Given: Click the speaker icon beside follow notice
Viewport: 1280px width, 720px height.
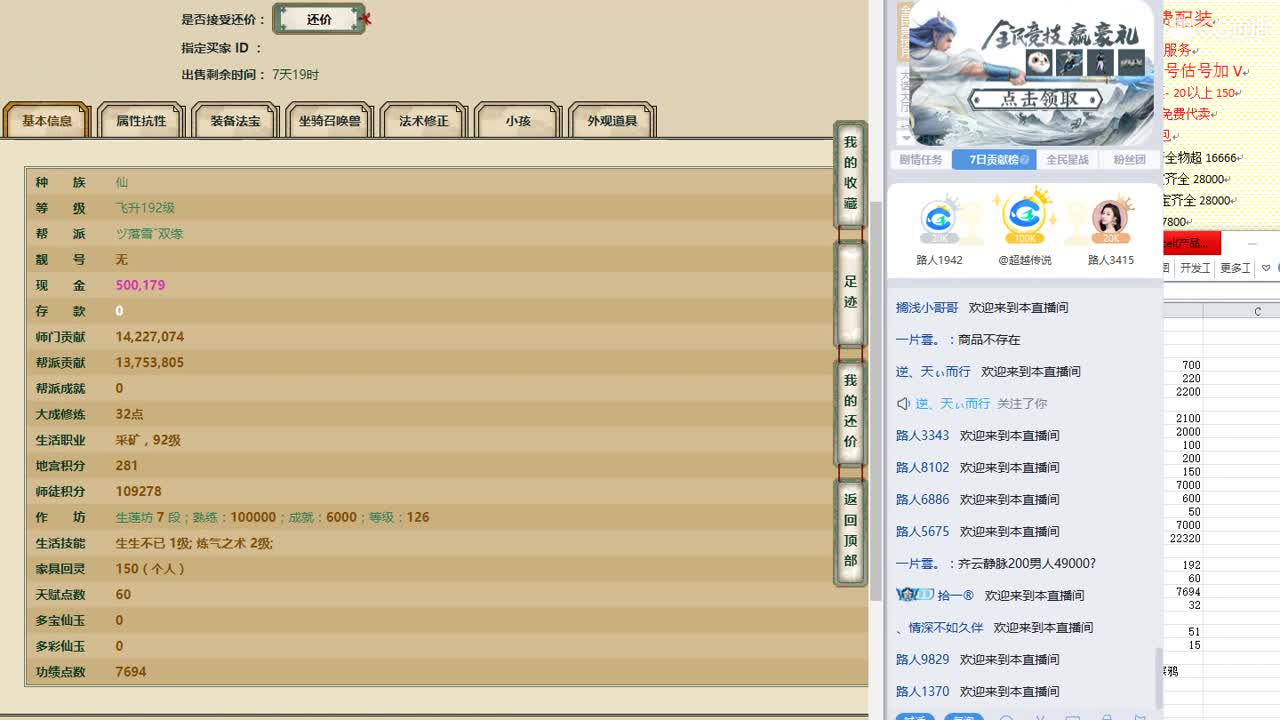Looking at the screenshot, I should pos(903,404).
